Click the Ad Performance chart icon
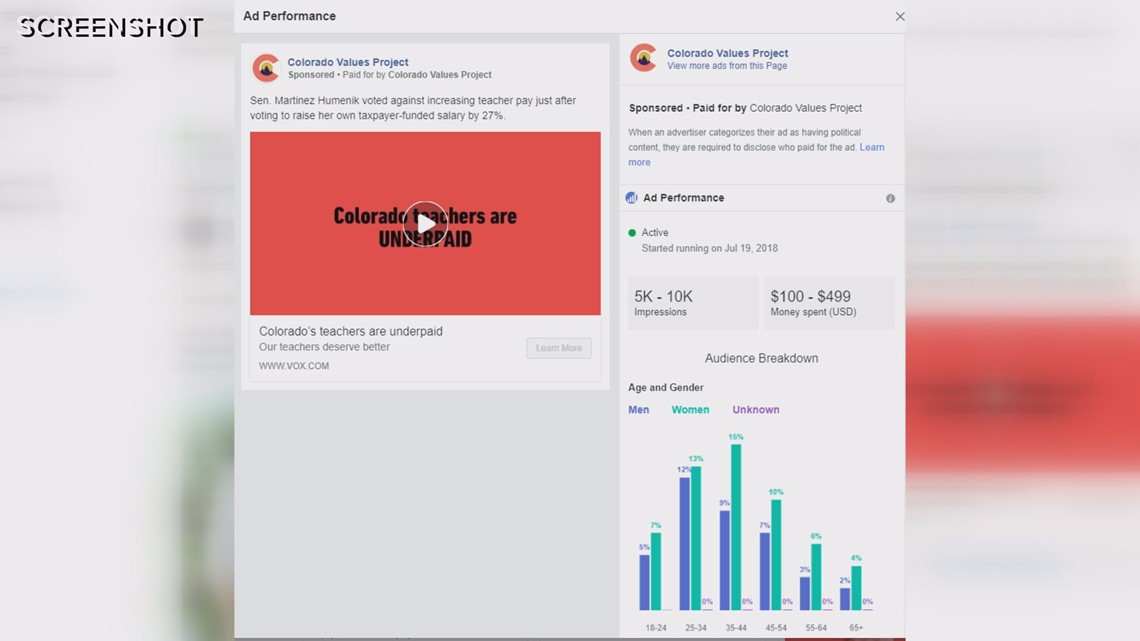Image resolution: width=1140 pixels, height=641 pixels. click(631, 198)
